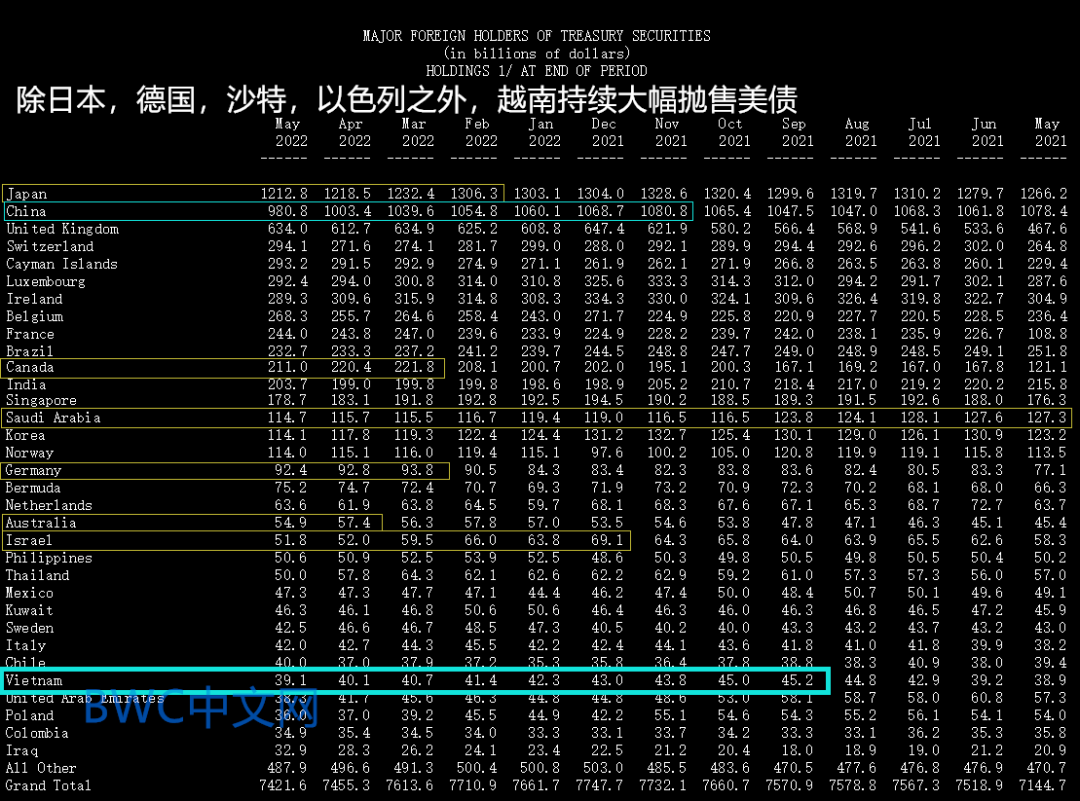Click the Germany row label
The width and height of the screenshot is (1080, 801).
click(x=34, y=470)
